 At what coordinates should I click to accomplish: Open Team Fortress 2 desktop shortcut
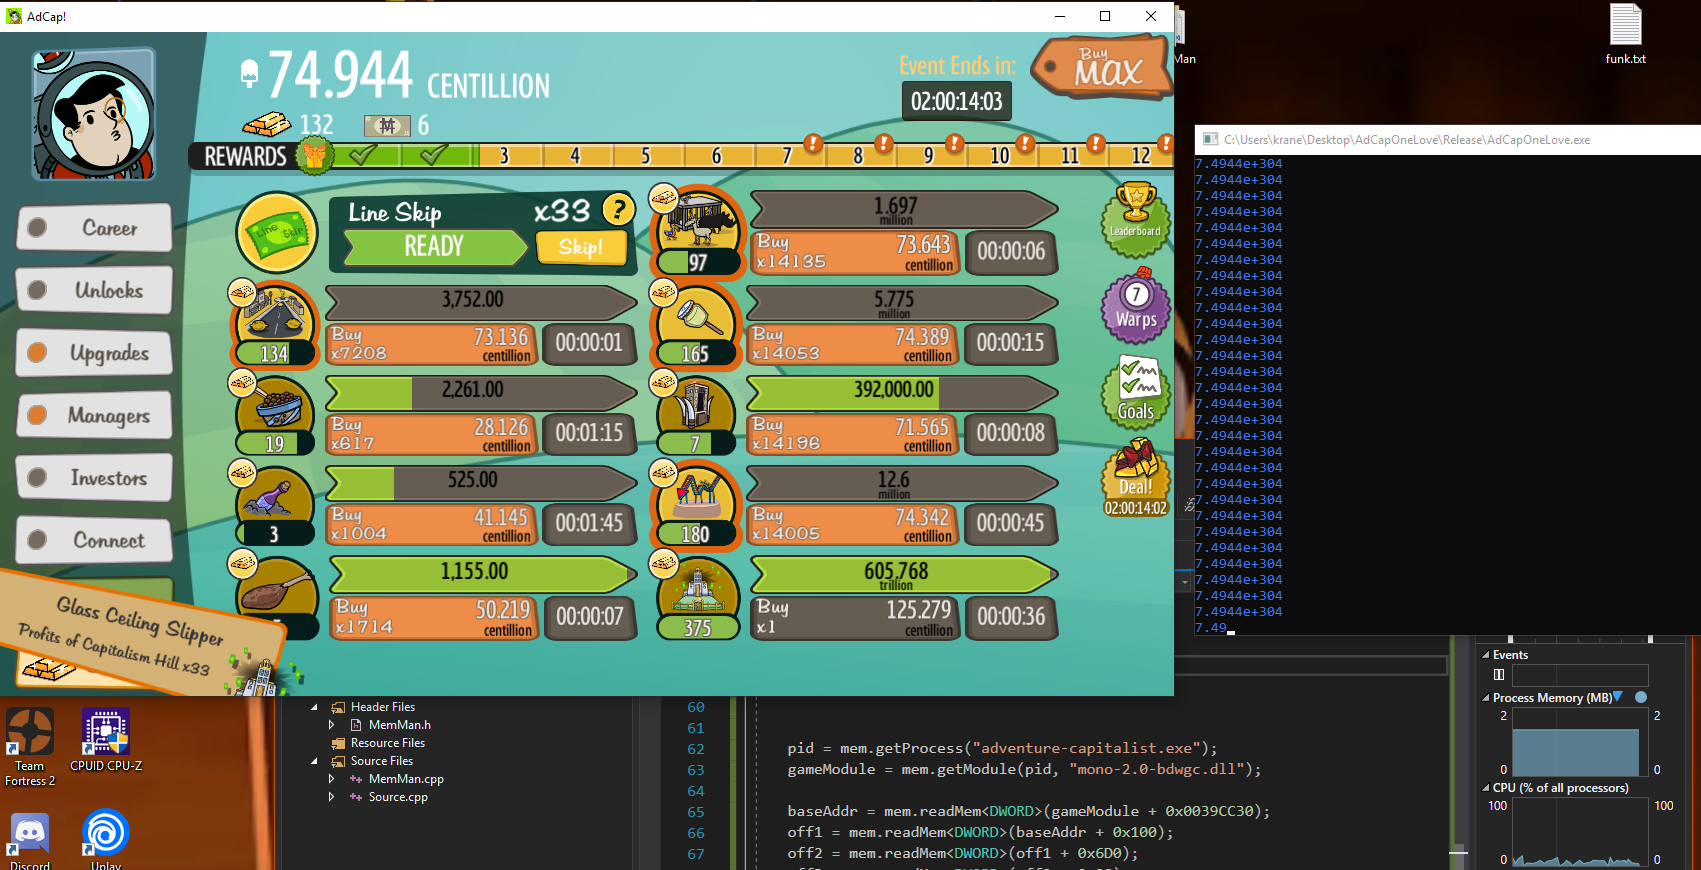pyautogui.click(x=30, y=747)
